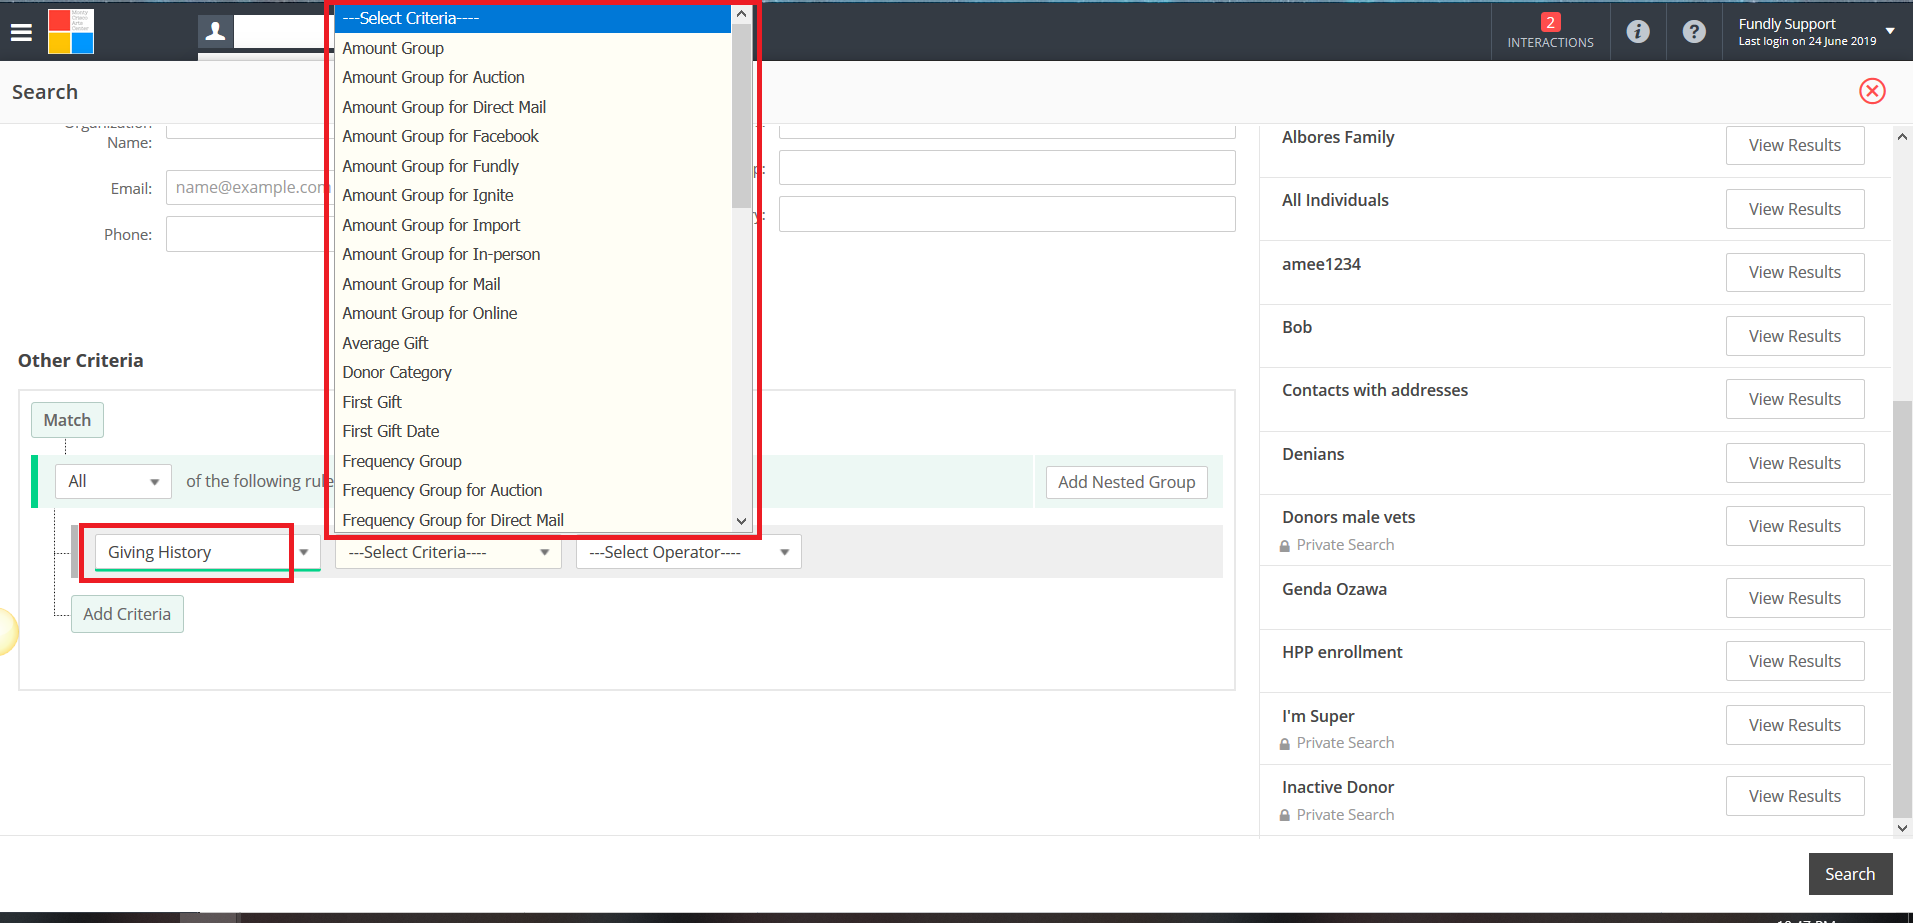View Results for HPP enrollment

(1794, 661)
